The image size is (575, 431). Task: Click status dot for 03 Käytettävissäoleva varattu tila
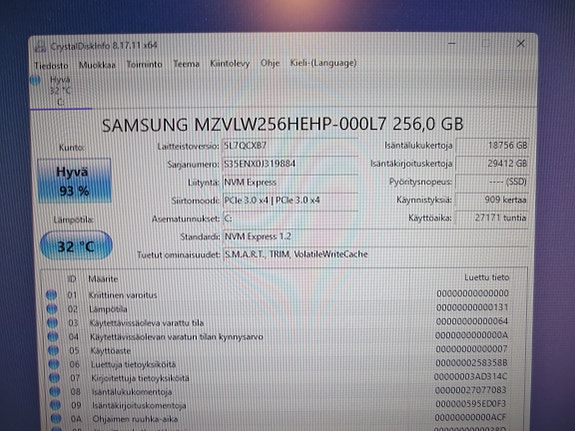52,323
